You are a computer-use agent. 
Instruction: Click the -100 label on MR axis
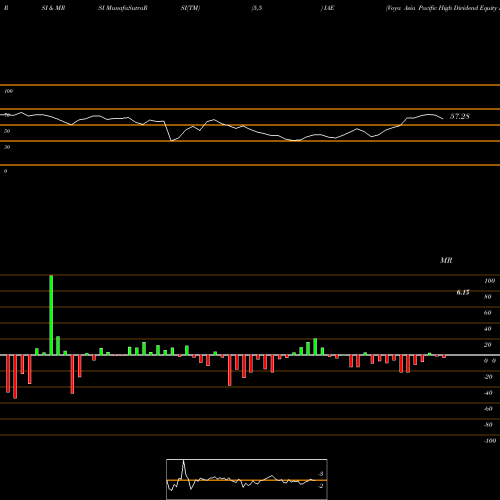coord(490,441)
